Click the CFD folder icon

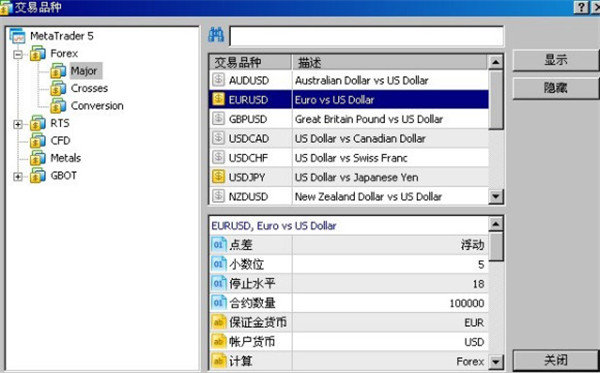click(38, 140)
